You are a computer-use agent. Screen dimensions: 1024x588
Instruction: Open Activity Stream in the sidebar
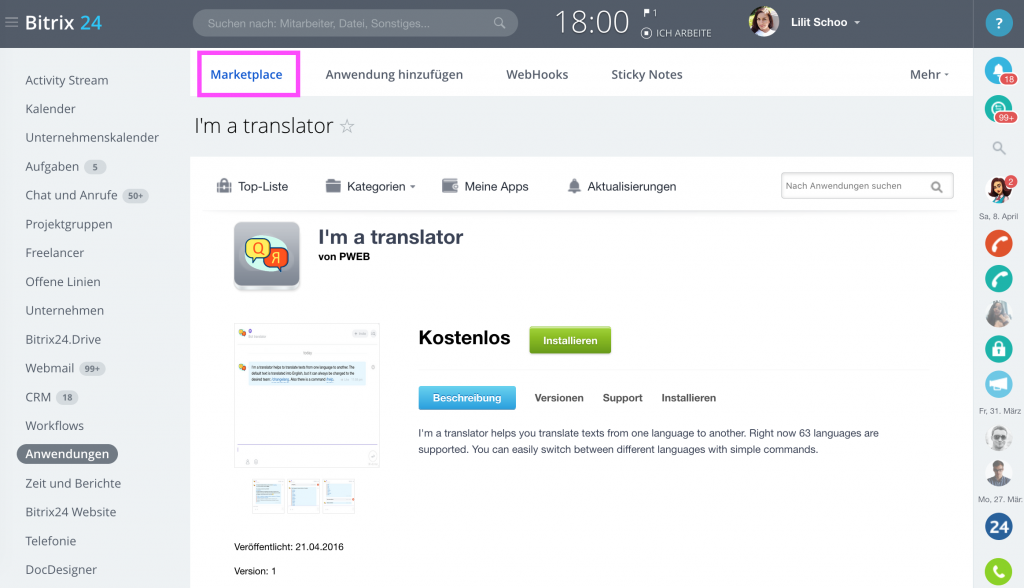67,80
